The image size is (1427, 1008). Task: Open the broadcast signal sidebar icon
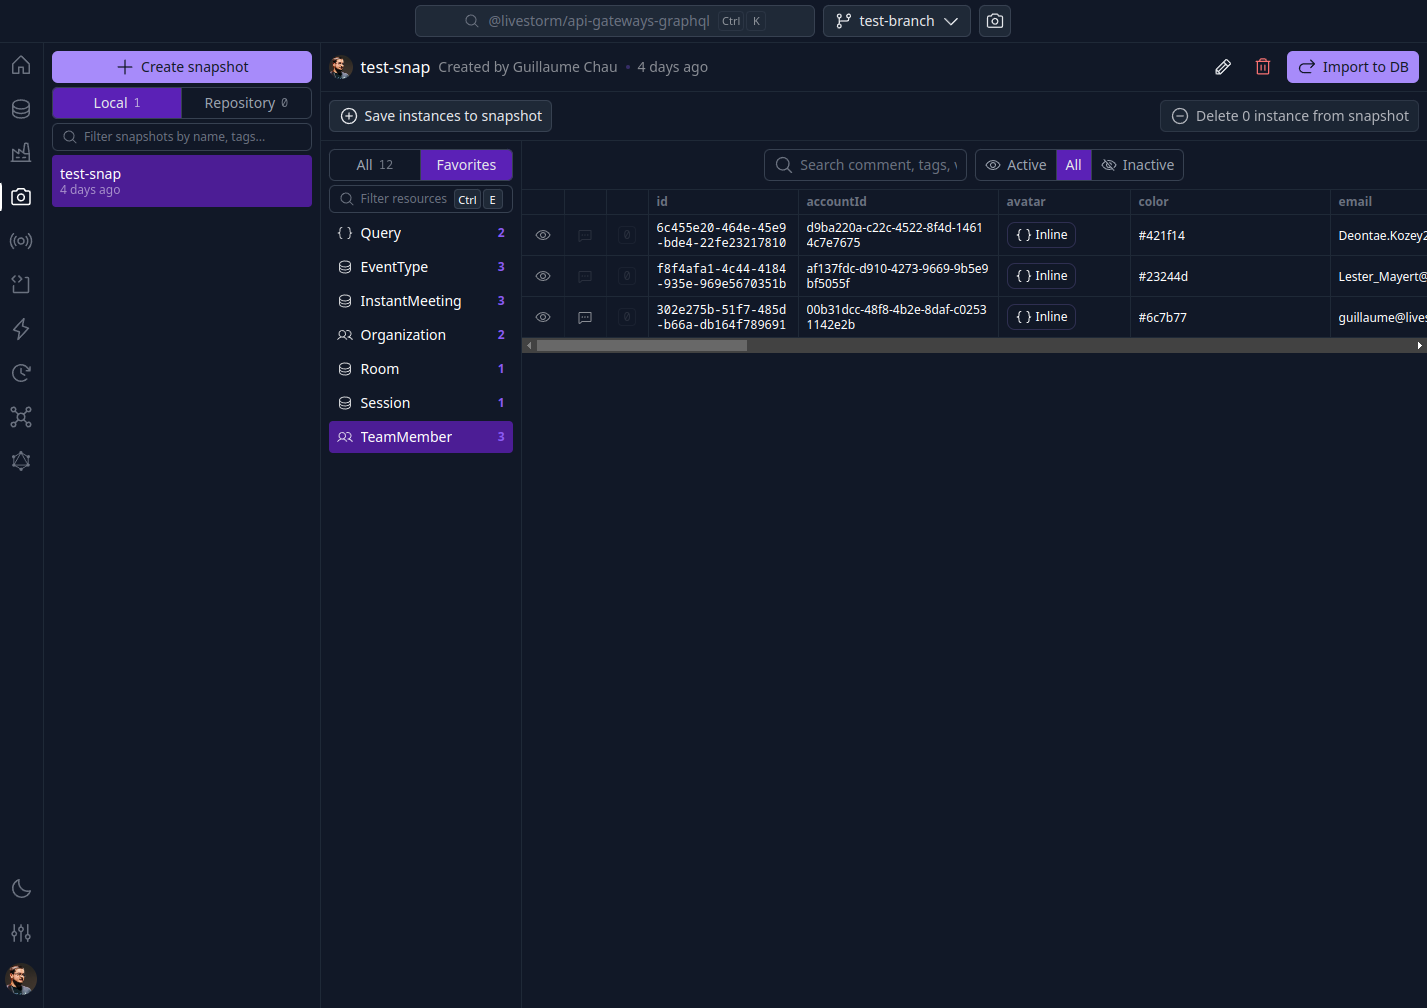coord(21,241)
